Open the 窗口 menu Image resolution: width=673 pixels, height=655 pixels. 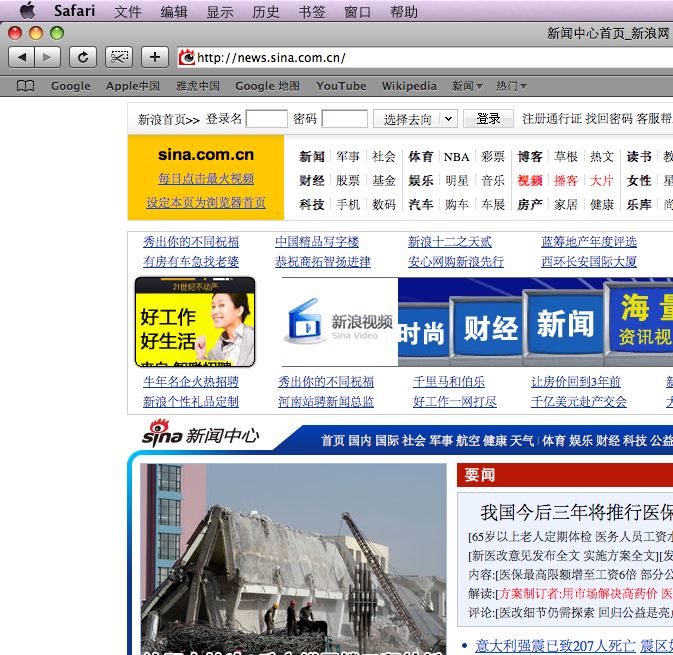pyautogui.click(x=358, y=12)
